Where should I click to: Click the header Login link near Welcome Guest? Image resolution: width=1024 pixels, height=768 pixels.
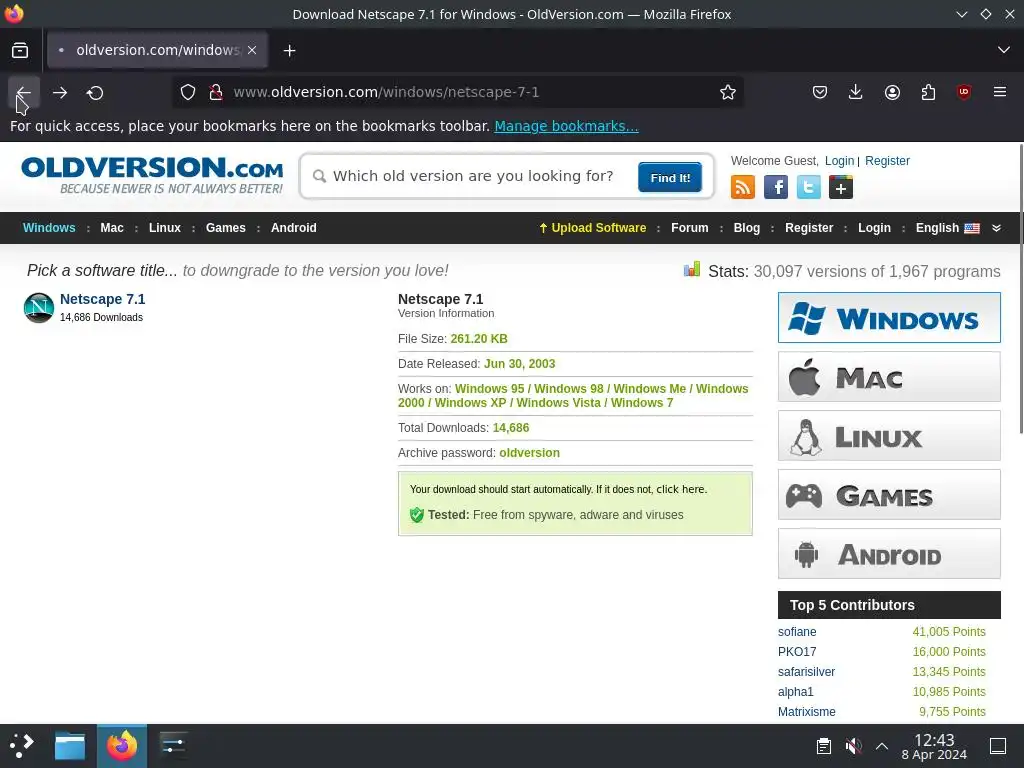(839, 161)
